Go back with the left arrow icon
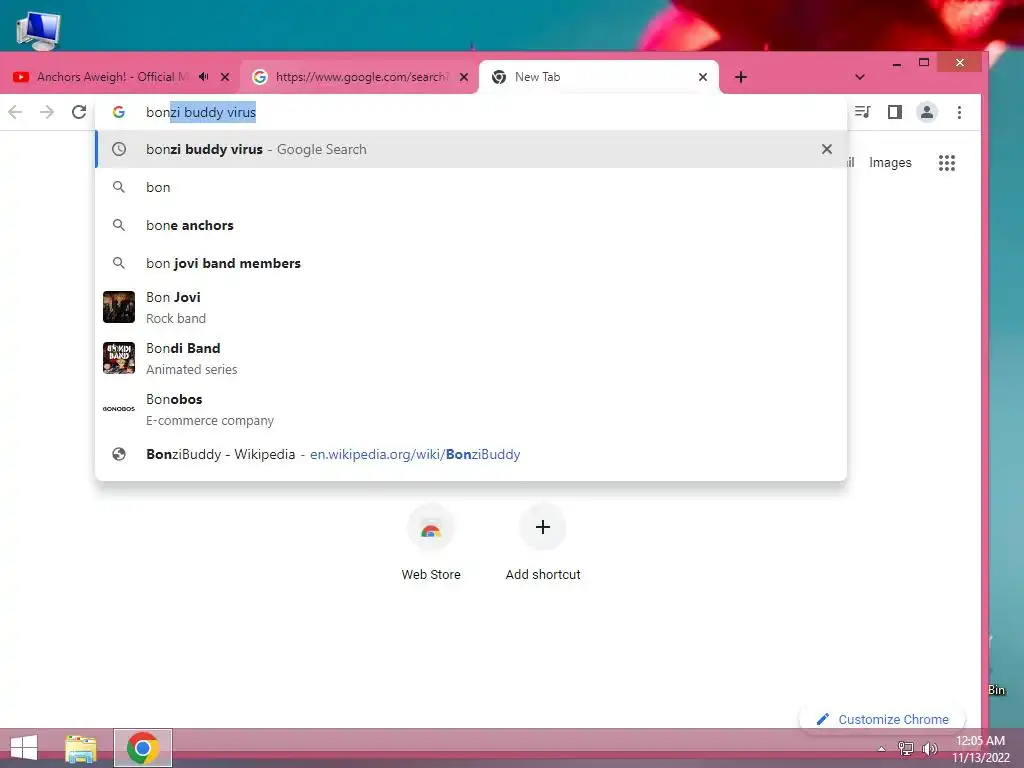 click(15, 112)
